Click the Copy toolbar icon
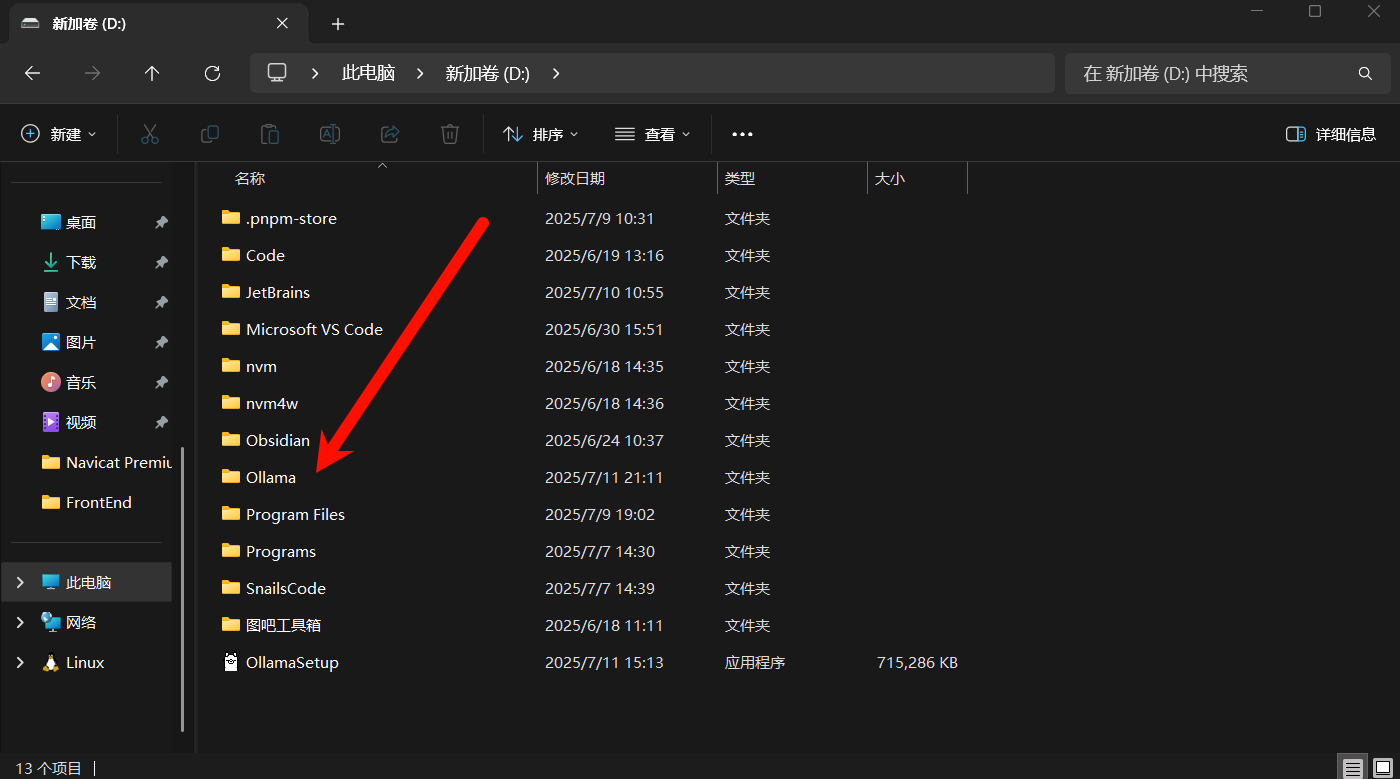1400x779 pixels. 210,134
